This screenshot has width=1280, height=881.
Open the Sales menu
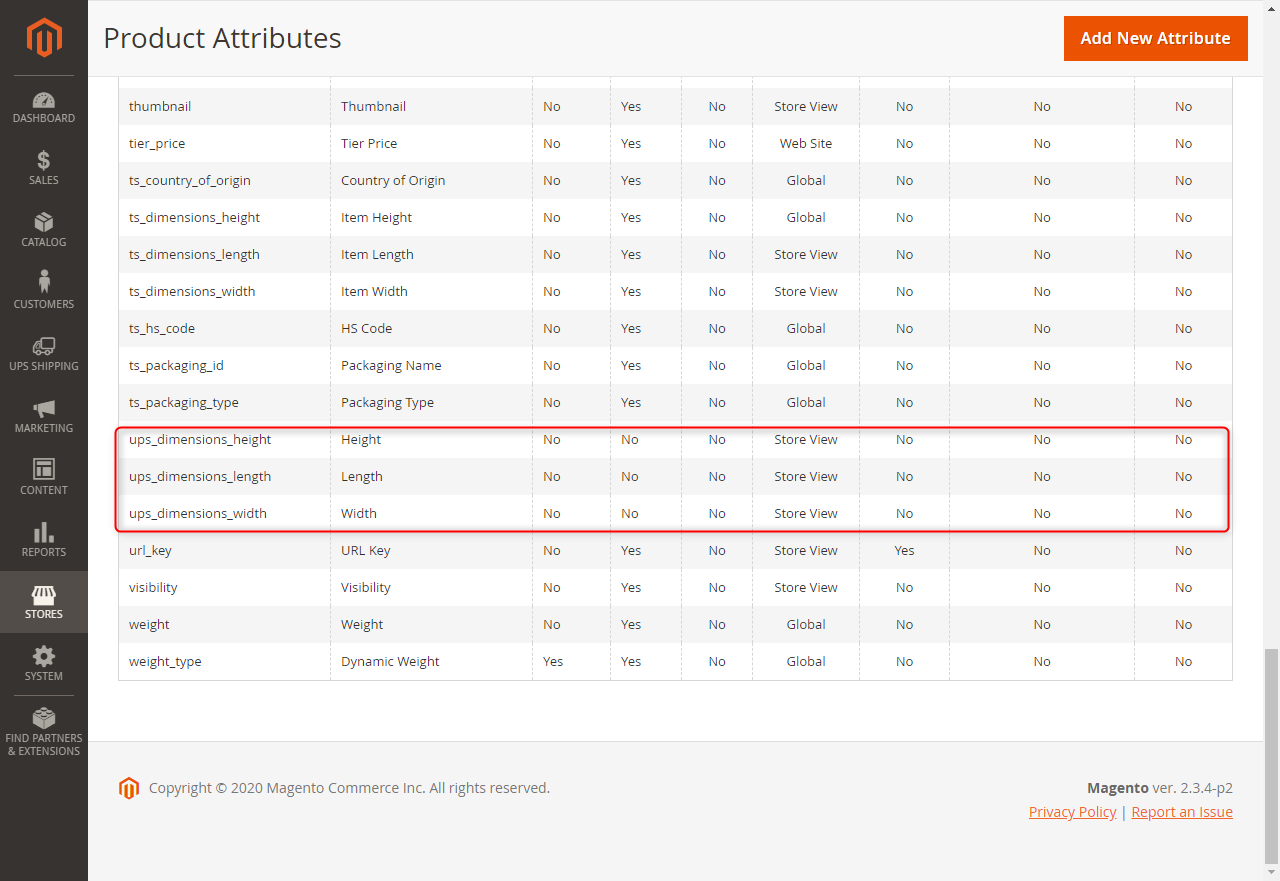point(44,169)
